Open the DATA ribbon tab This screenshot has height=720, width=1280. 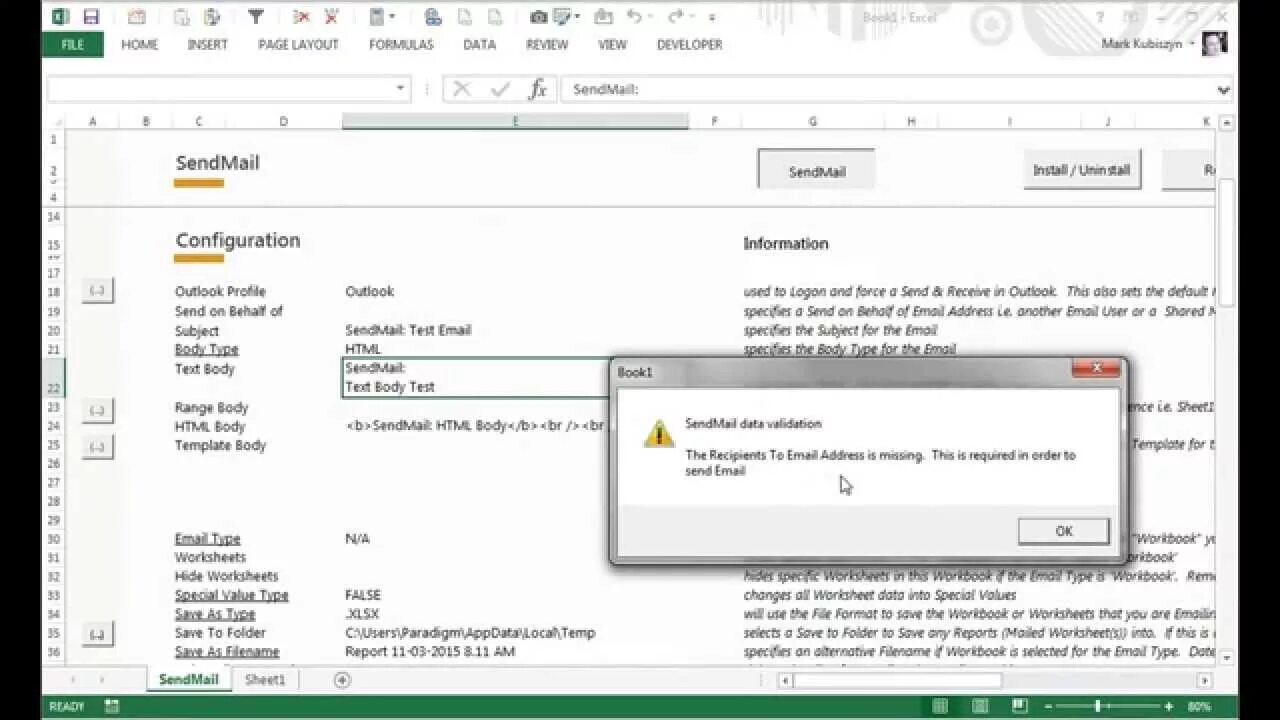[x=479, y=45]
